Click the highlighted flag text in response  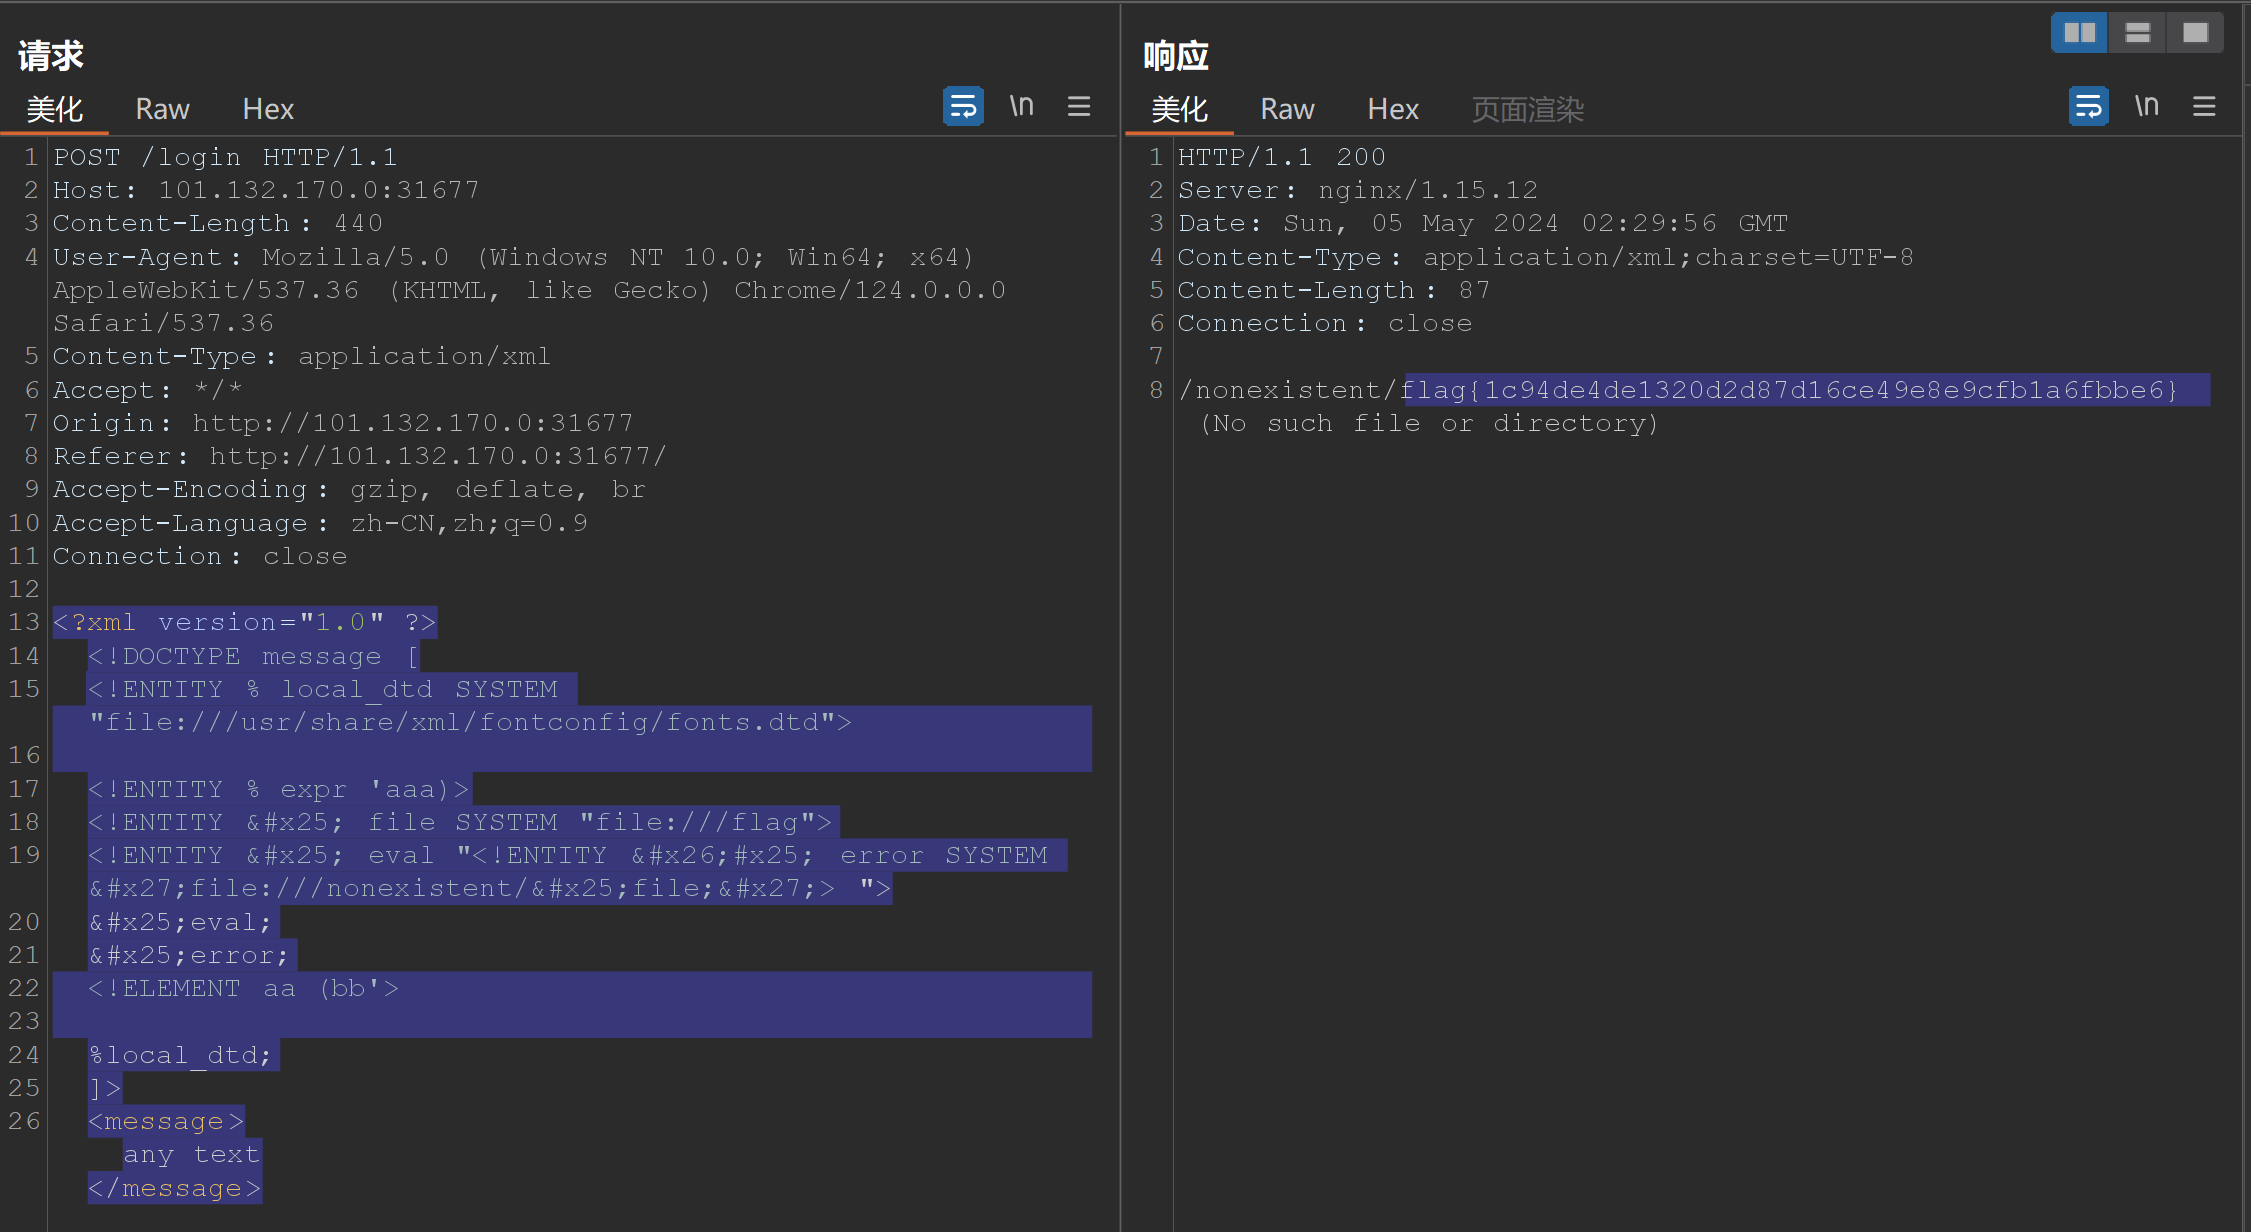[1790, 390]
